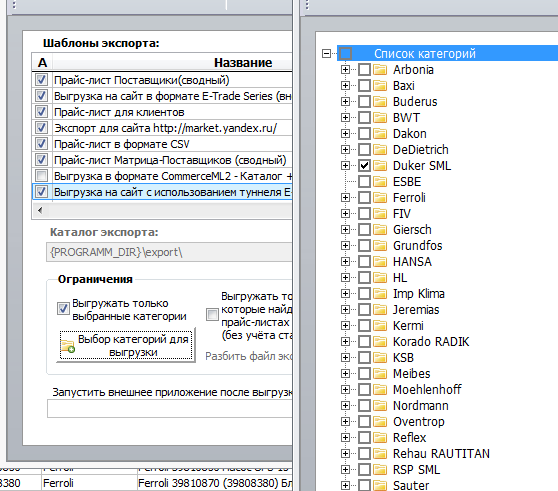The image size is (558, 491).
Task: Select the 'Прайс-лист в формате CSV' row
Action: (x=163, y=144)
